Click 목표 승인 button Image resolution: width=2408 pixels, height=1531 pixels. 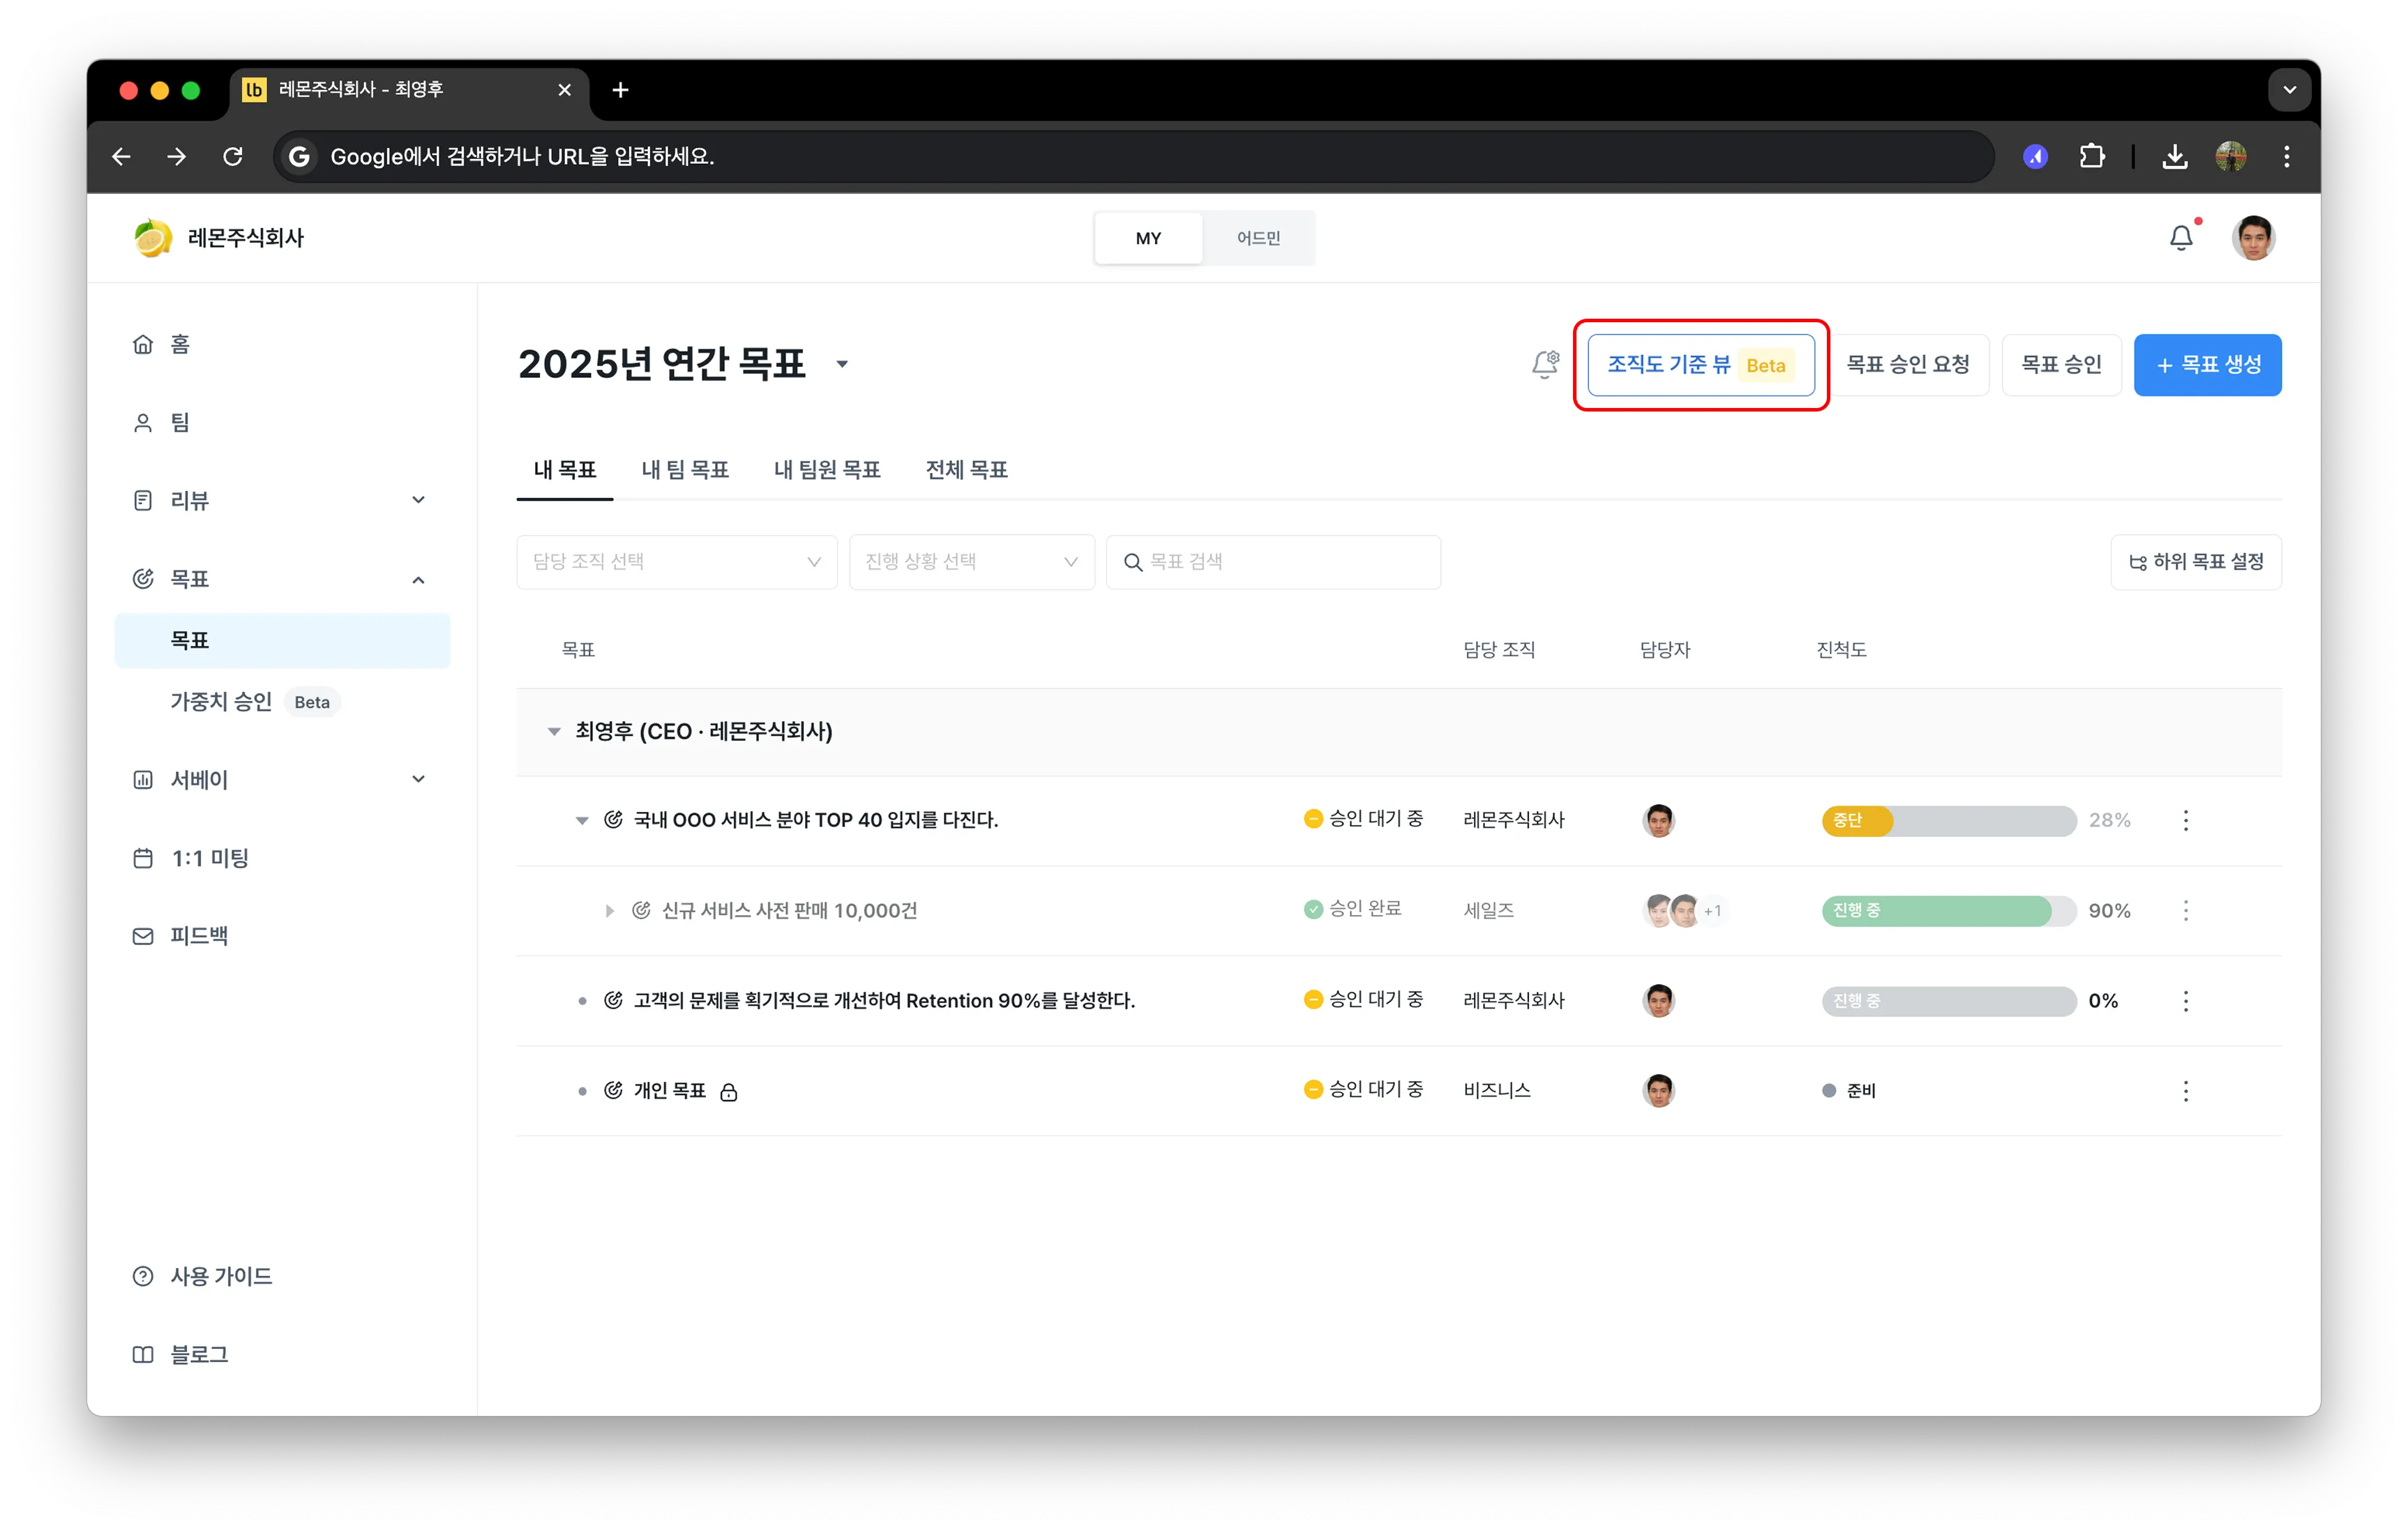point(2061,365)
